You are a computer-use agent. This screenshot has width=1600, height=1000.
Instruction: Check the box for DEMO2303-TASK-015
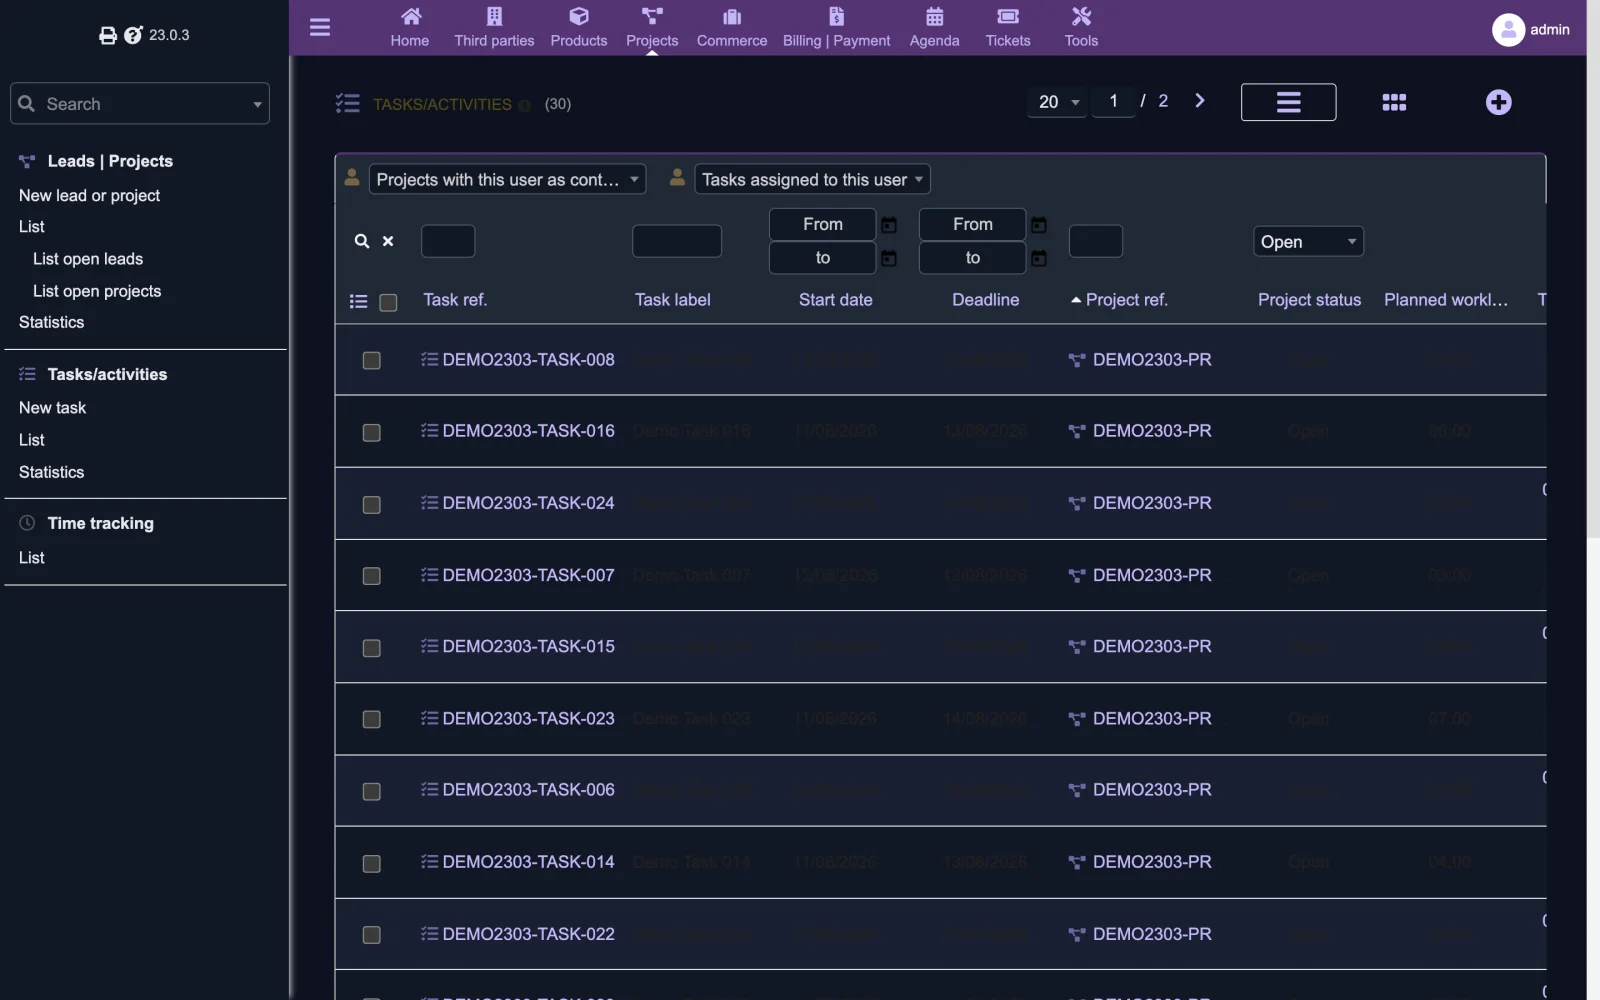[371, 648]
